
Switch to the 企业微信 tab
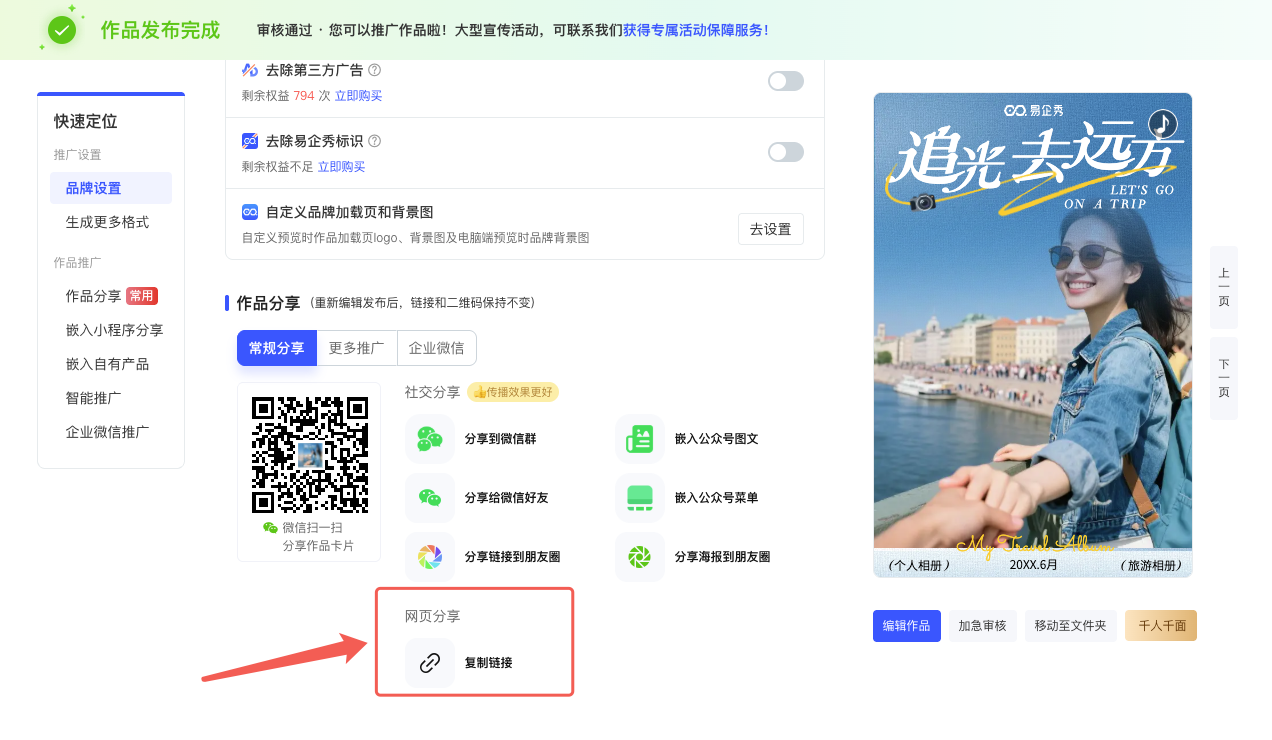coord(436,348)
